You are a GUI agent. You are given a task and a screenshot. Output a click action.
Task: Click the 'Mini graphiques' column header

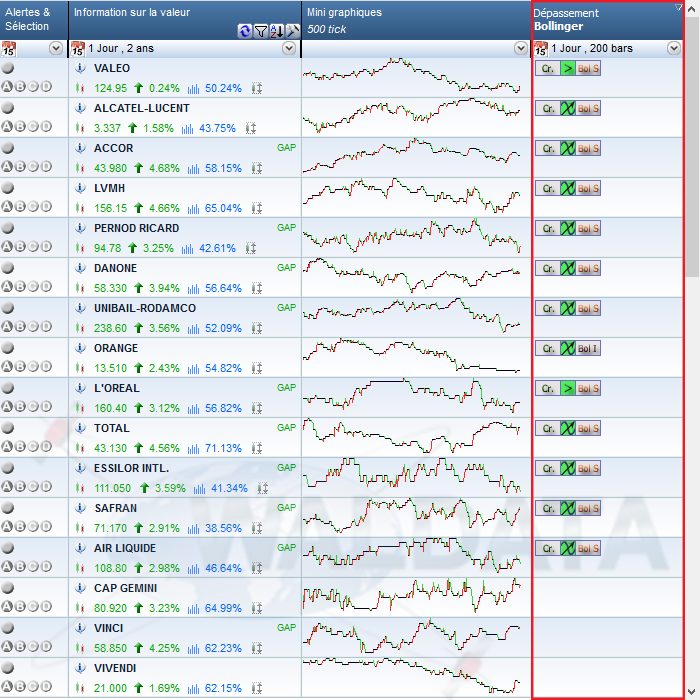(x=416, y=21)
